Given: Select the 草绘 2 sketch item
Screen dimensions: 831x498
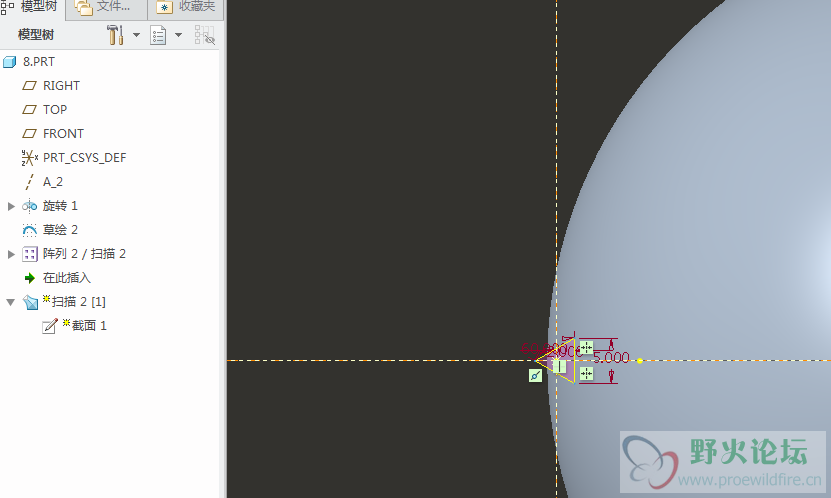Looking at the screenshot, I should click(60, 229).
